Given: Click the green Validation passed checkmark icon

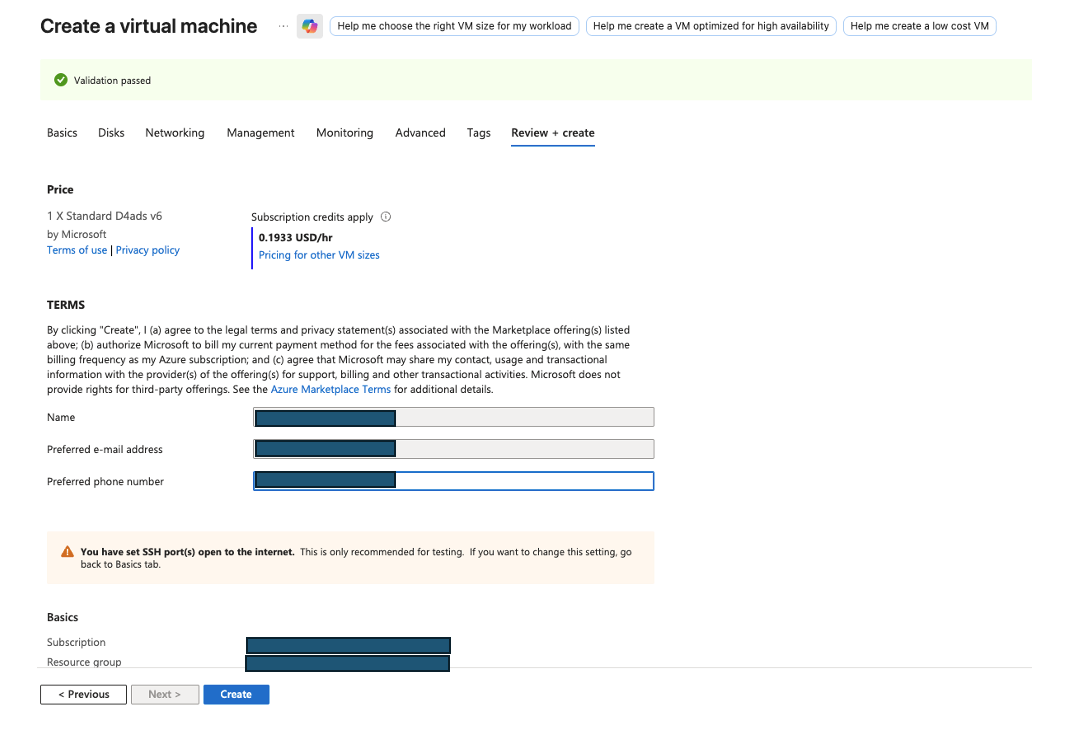Looking at the screenshot, I should click(61, 80).
